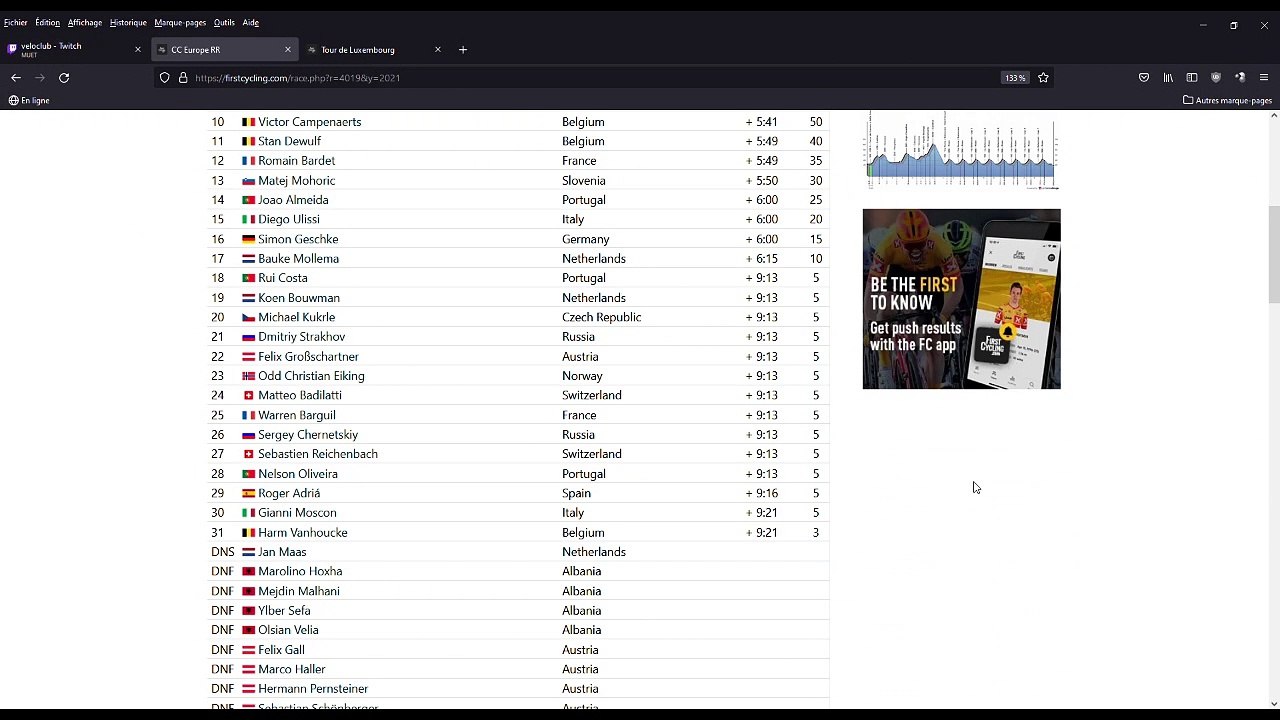Image resolution: width=1280 pixels, height=720 pixels.
Task: Open rider Felix Großschartner
Action: [308, 357]
